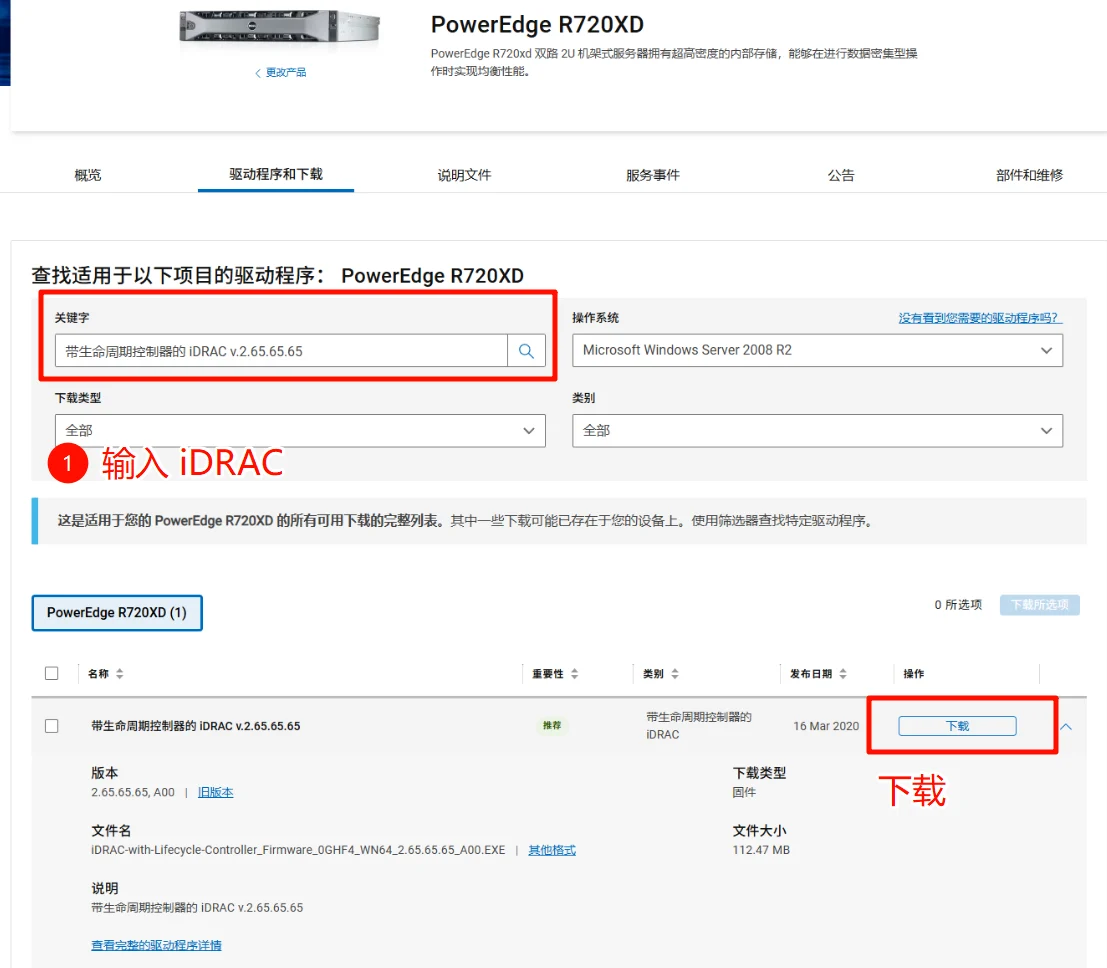Click the 更改产品 link
The width and height of the screenshot is (1107, 968).
[x=286, y=73]
